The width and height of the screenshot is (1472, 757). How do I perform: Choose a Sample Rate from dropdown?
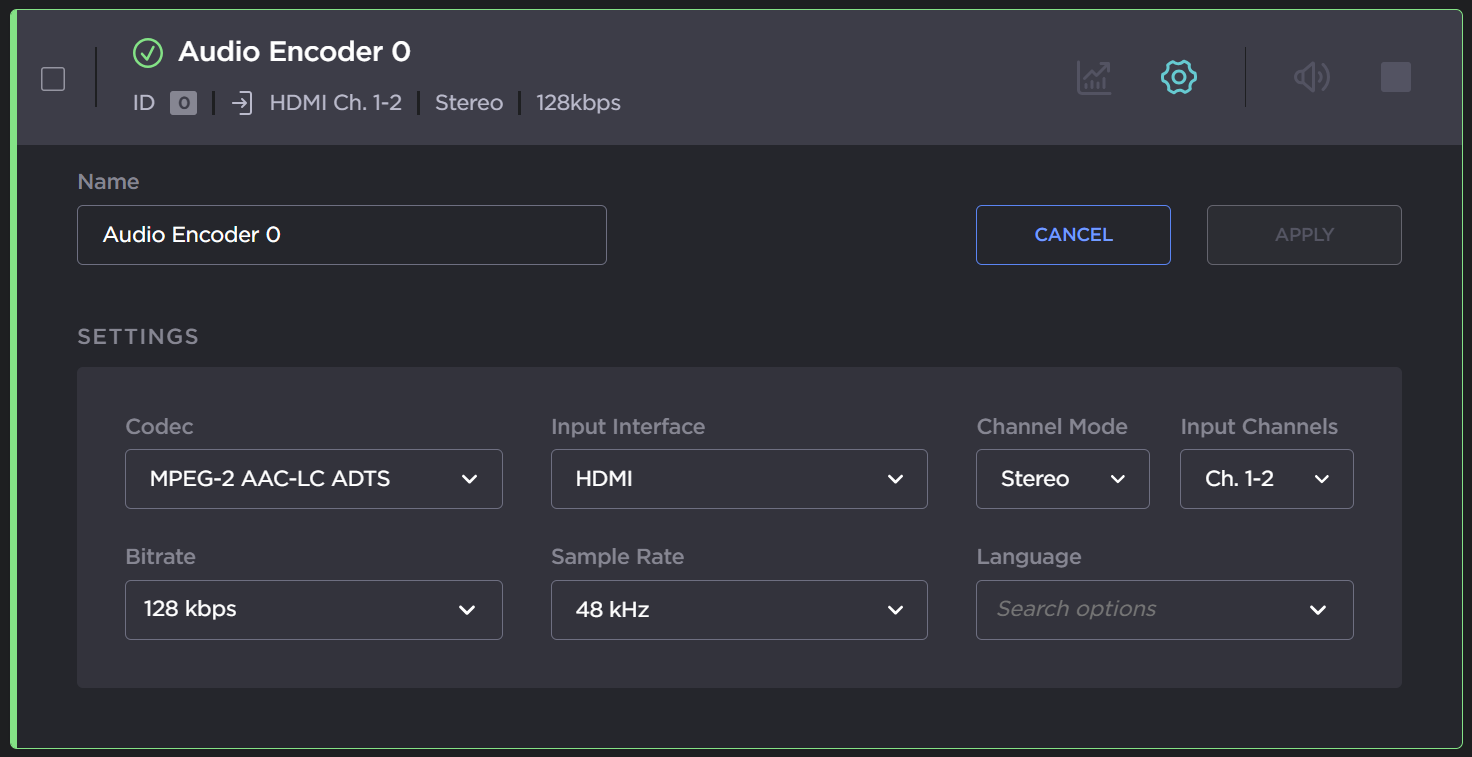739,609
